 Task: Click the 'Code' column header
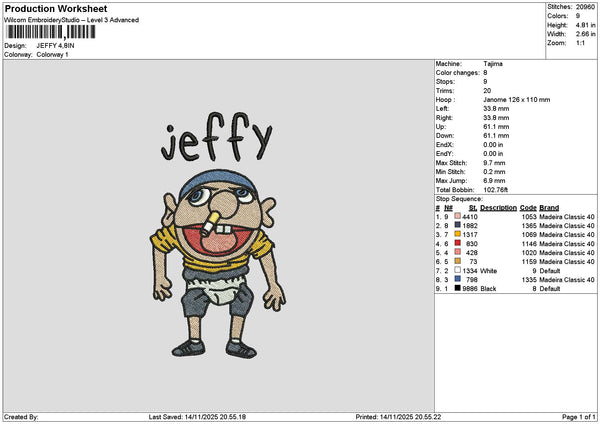(528, 208)
